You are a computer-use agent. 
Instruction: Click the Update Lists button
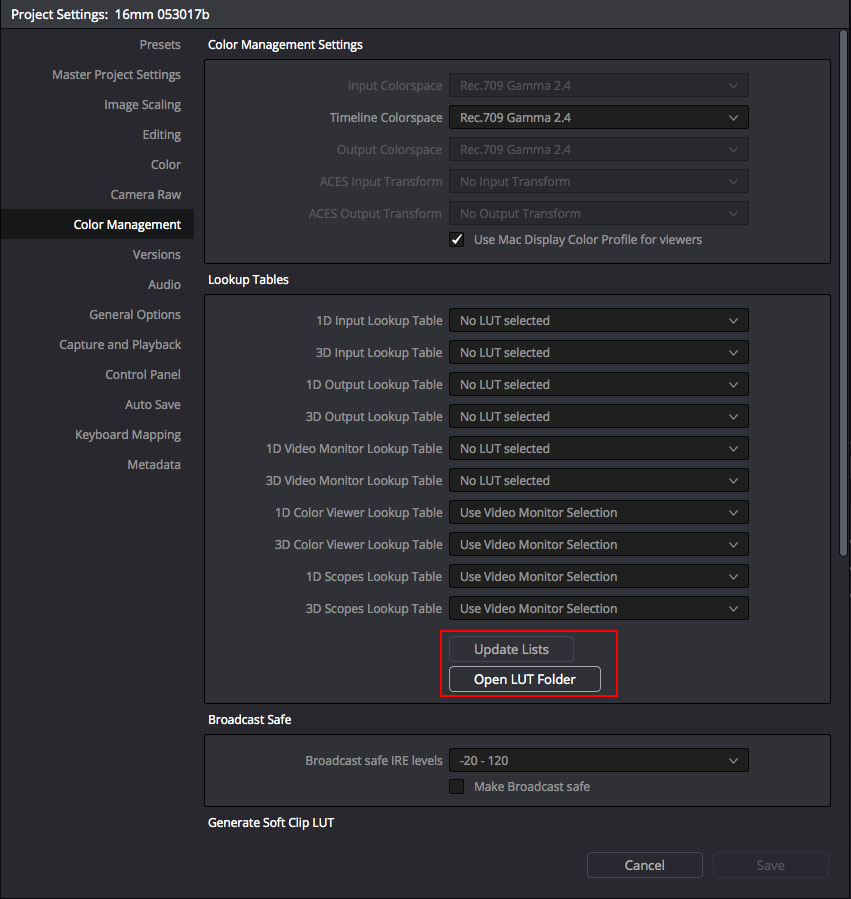(x=511, y=648)
